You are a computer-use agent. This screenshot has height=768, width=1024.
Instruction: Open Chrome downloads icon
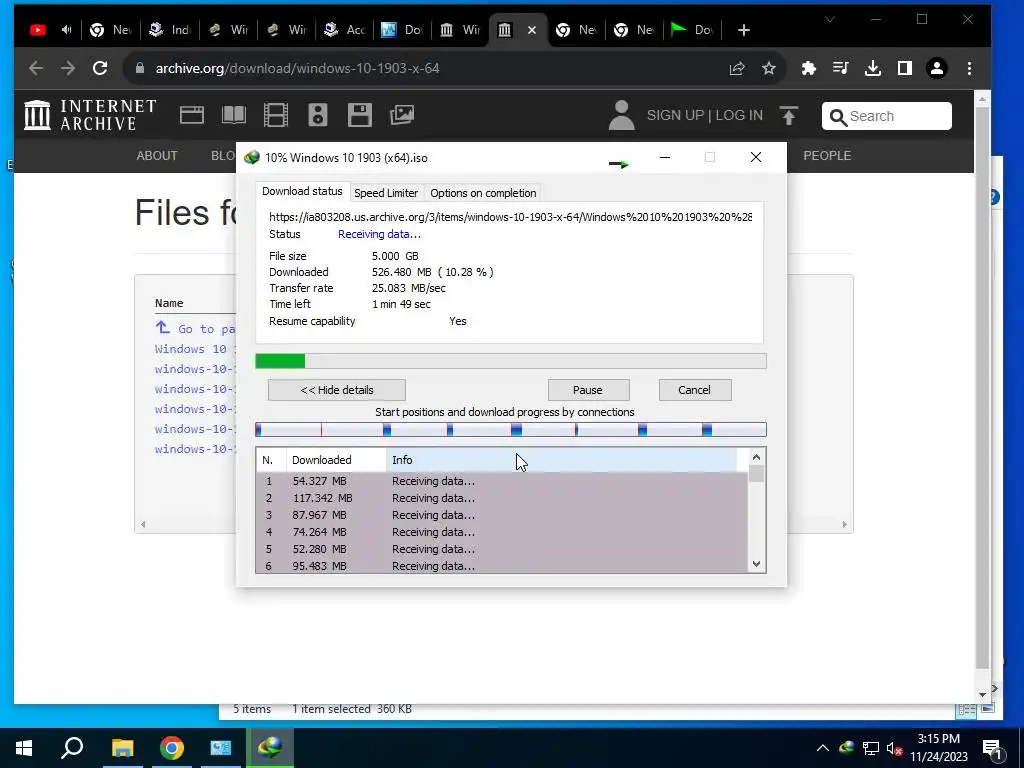click(x=872, y=68)
